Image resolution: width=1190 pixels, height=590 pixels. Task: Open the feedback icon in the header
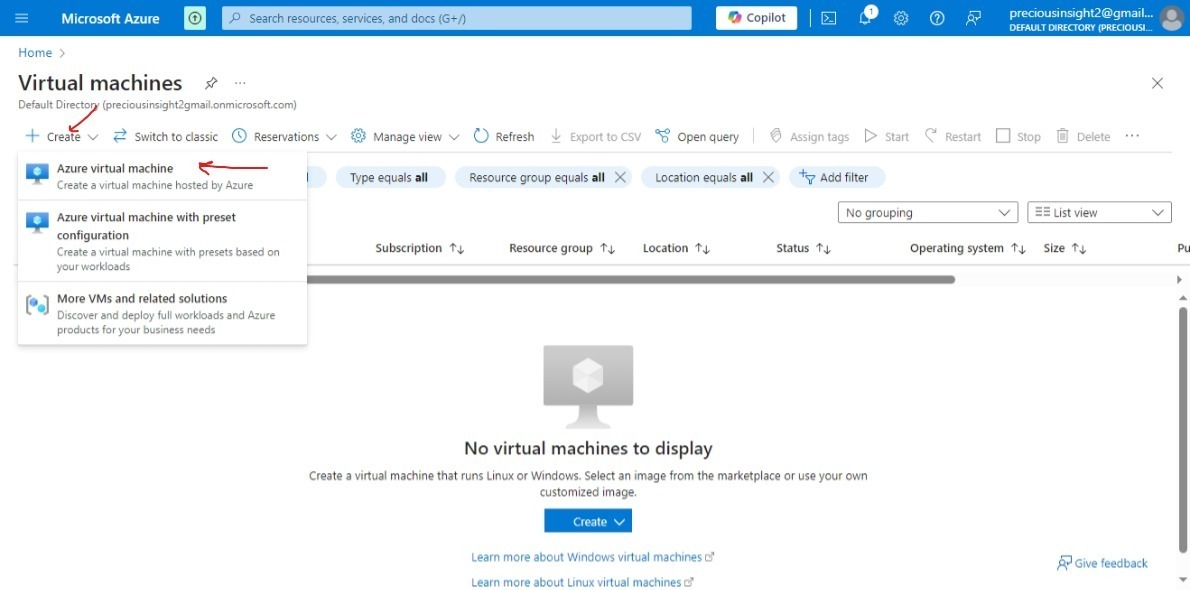tap(974, 17)
